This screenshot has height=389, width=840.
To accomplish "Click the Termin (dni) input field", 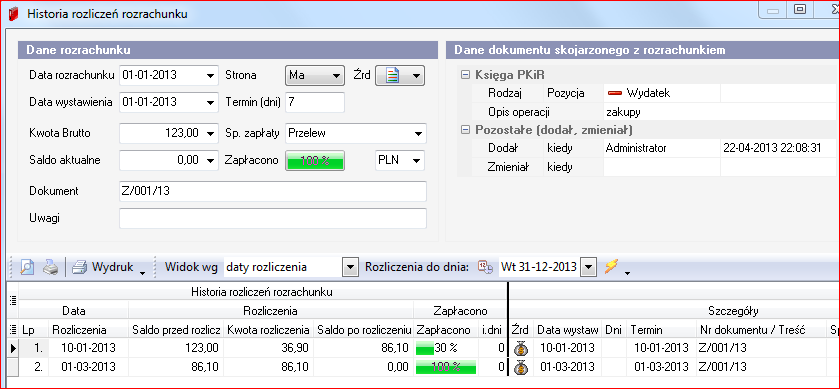I will coord(315,102).
